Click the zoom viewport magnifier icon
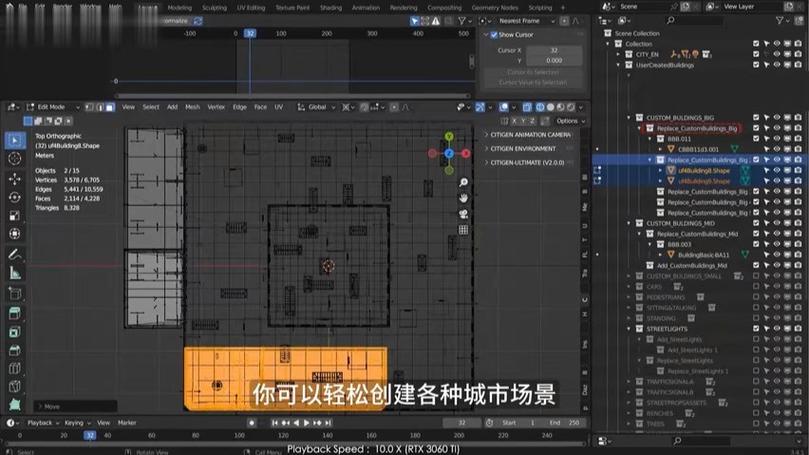 (x=463, y=182)
